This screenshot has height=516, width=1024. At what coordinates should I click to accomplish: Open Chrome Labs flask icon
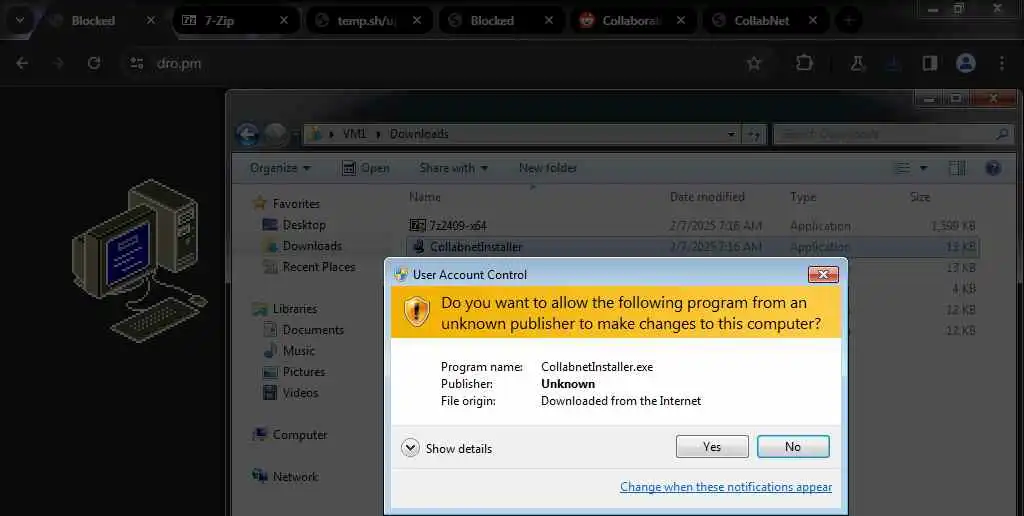point(857,63)
